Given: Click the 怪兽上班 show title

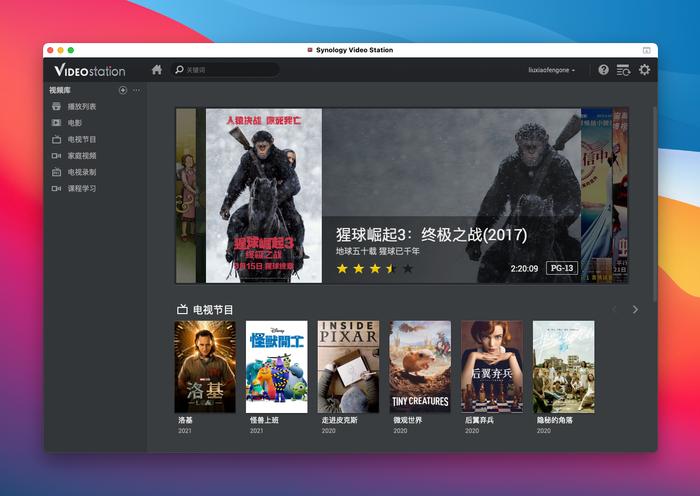Looking at the screenshot, I should 264,420.
